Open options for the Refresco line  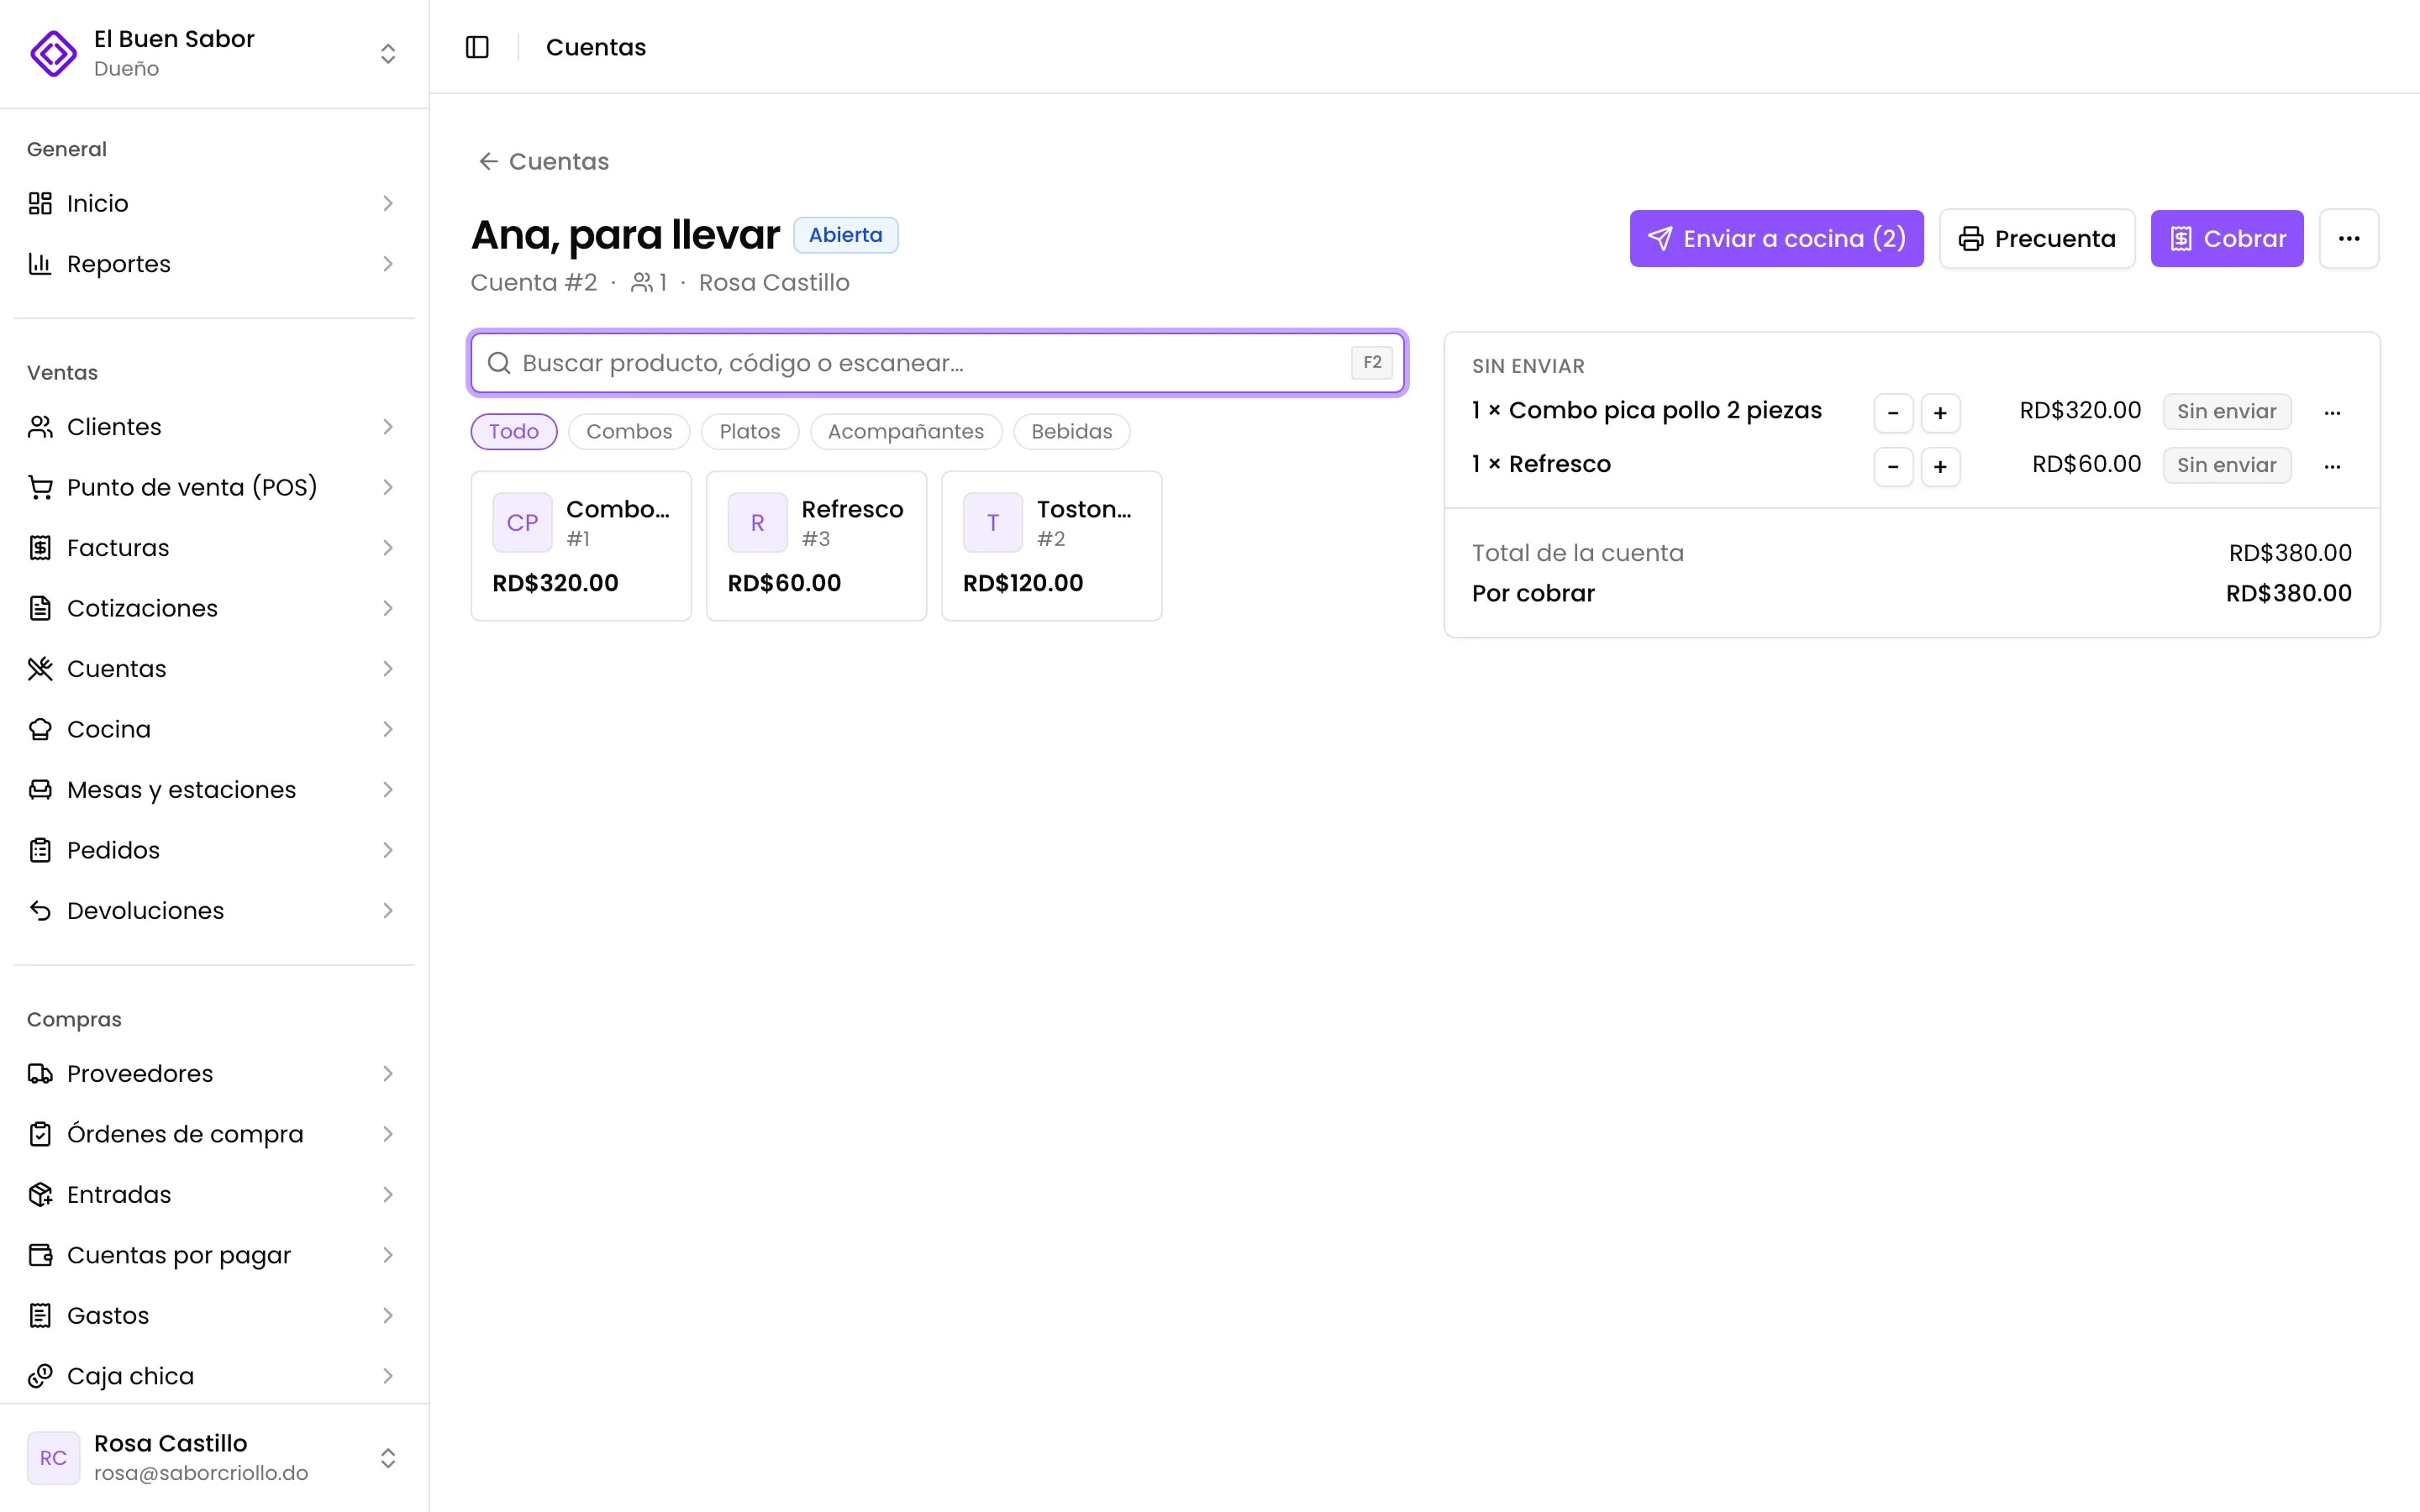point(2332,466)
